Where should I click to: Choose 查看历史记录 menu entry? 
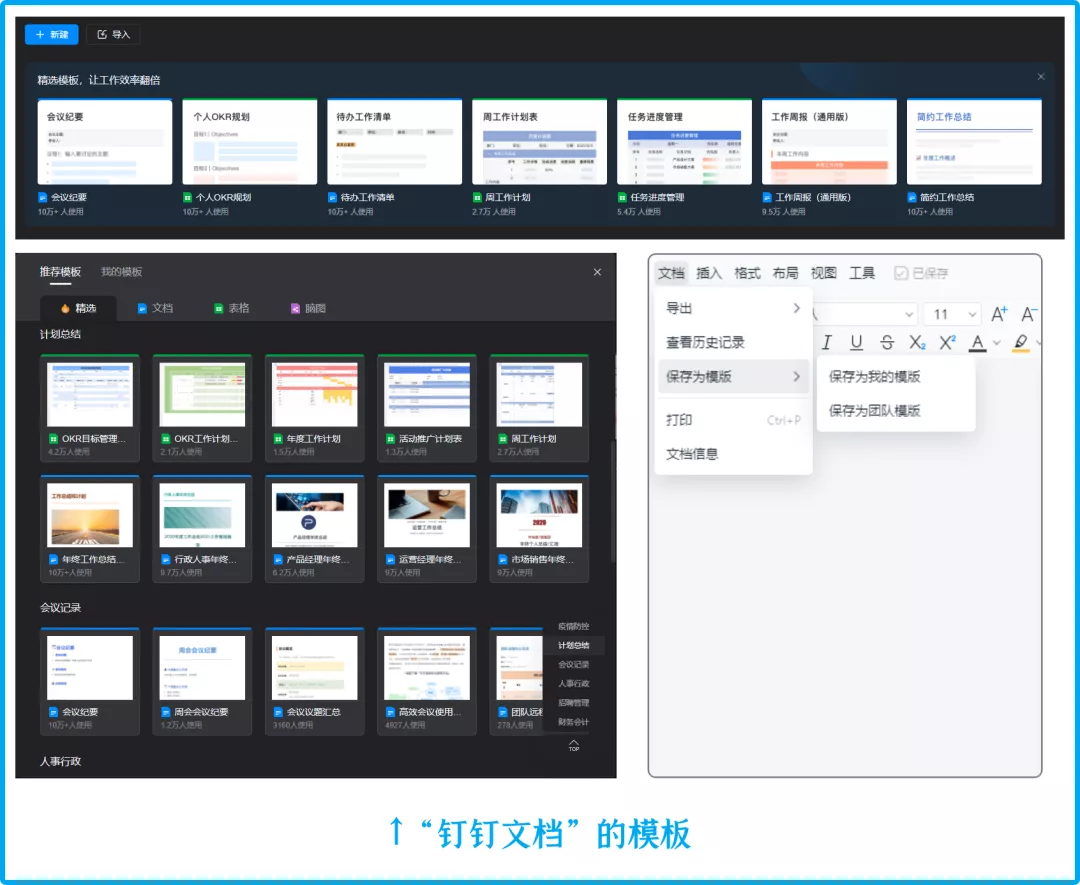(734, 342)
